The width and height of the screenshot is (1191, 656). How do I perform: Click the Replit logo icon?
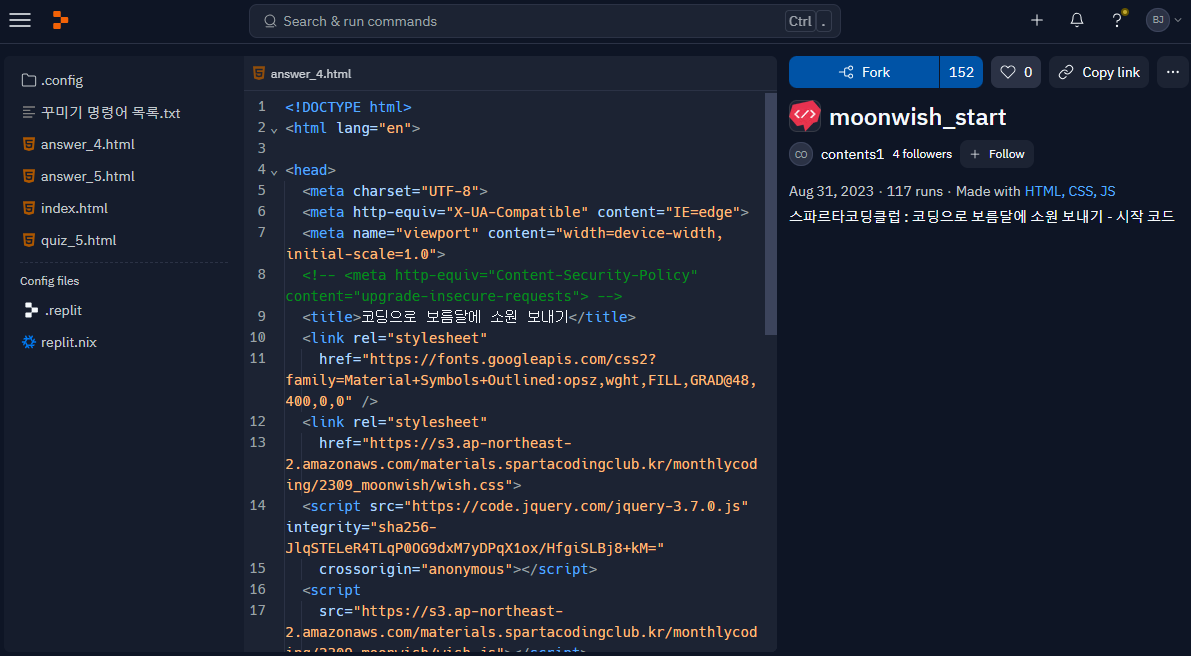pos(61,20)
